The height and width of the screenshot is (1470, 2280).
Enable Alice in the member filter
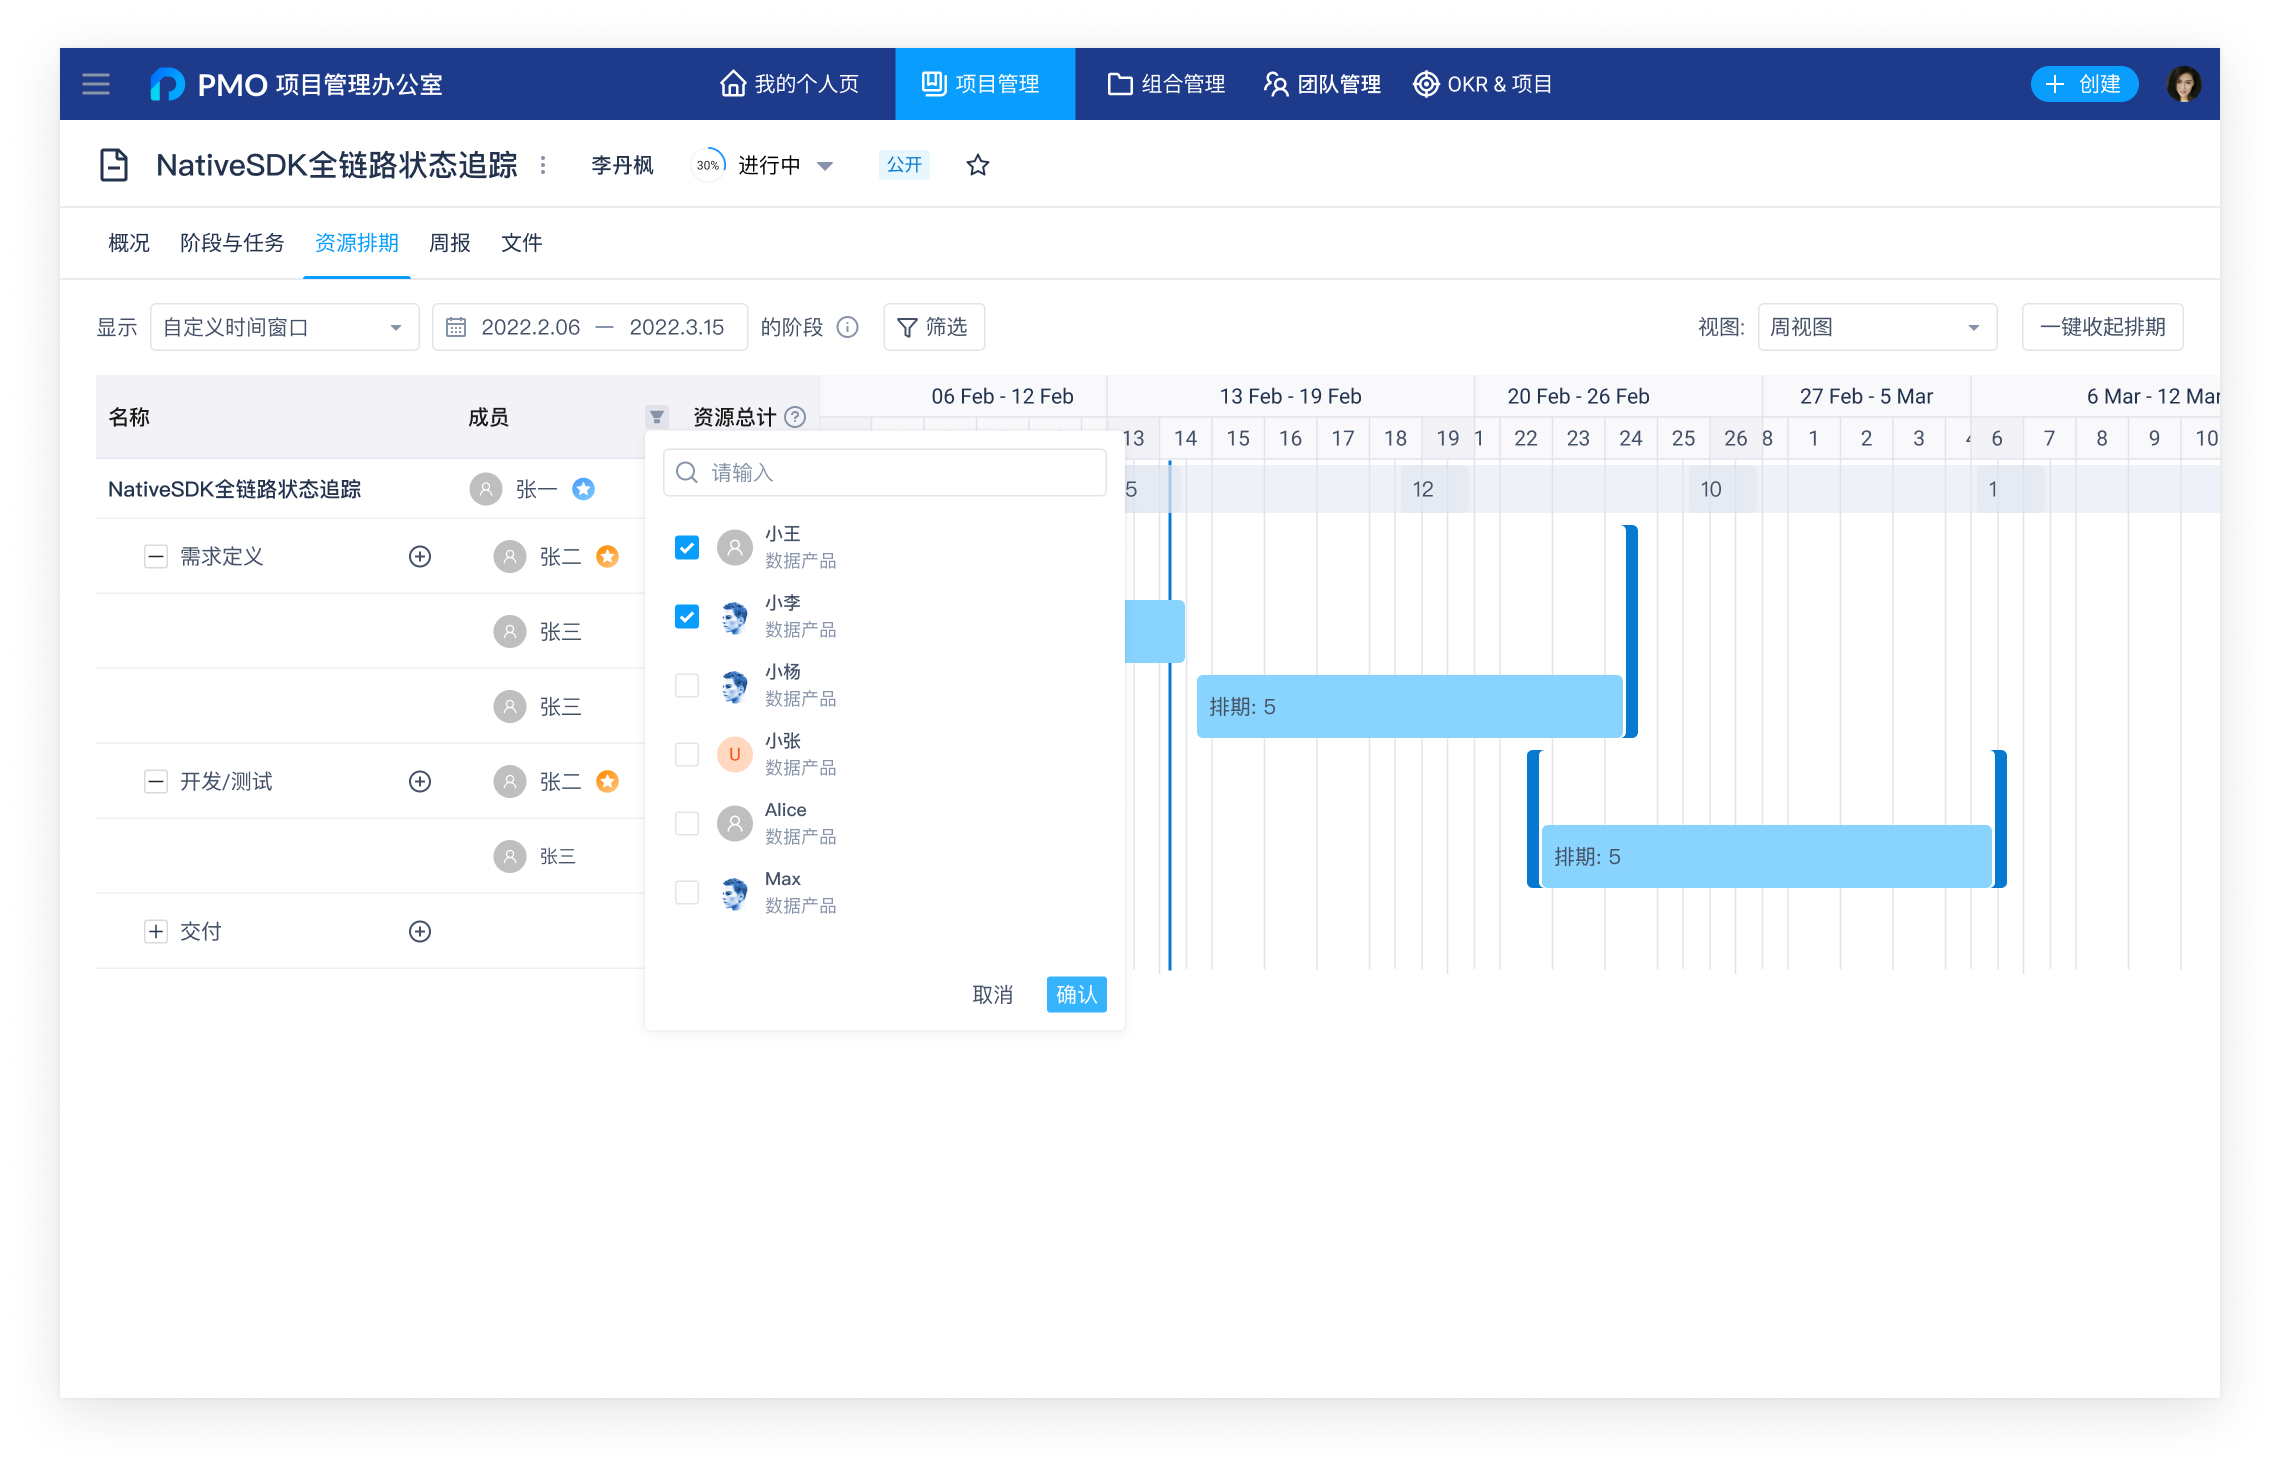(686, 823)
